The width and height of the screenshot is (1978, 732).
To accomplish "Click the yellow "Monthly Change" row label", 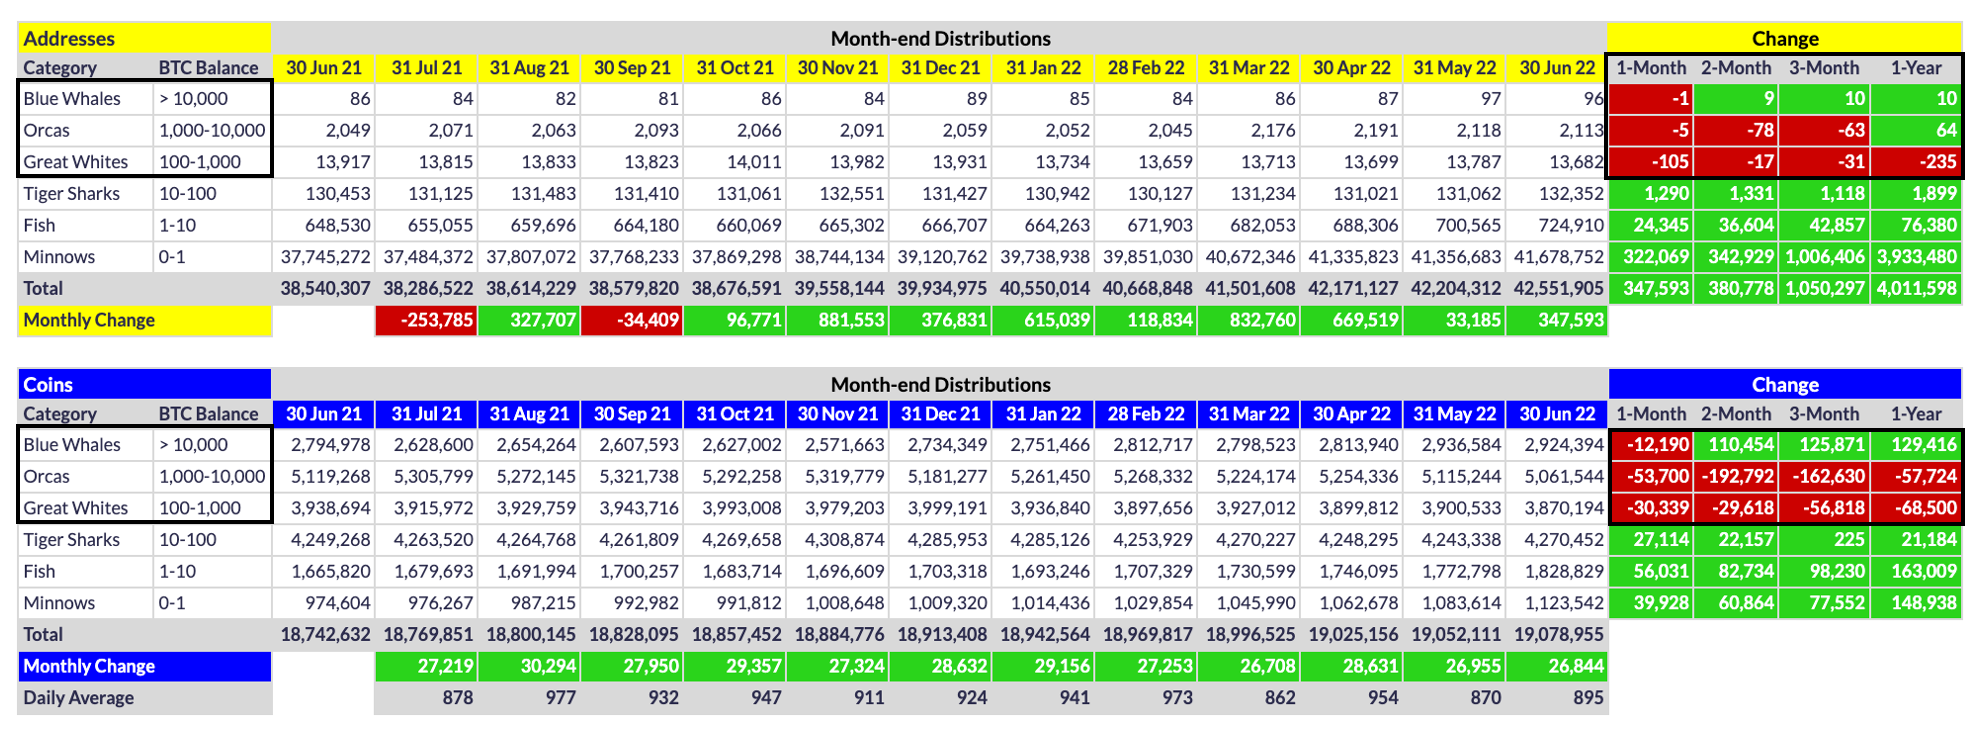I will pos(144,320).
